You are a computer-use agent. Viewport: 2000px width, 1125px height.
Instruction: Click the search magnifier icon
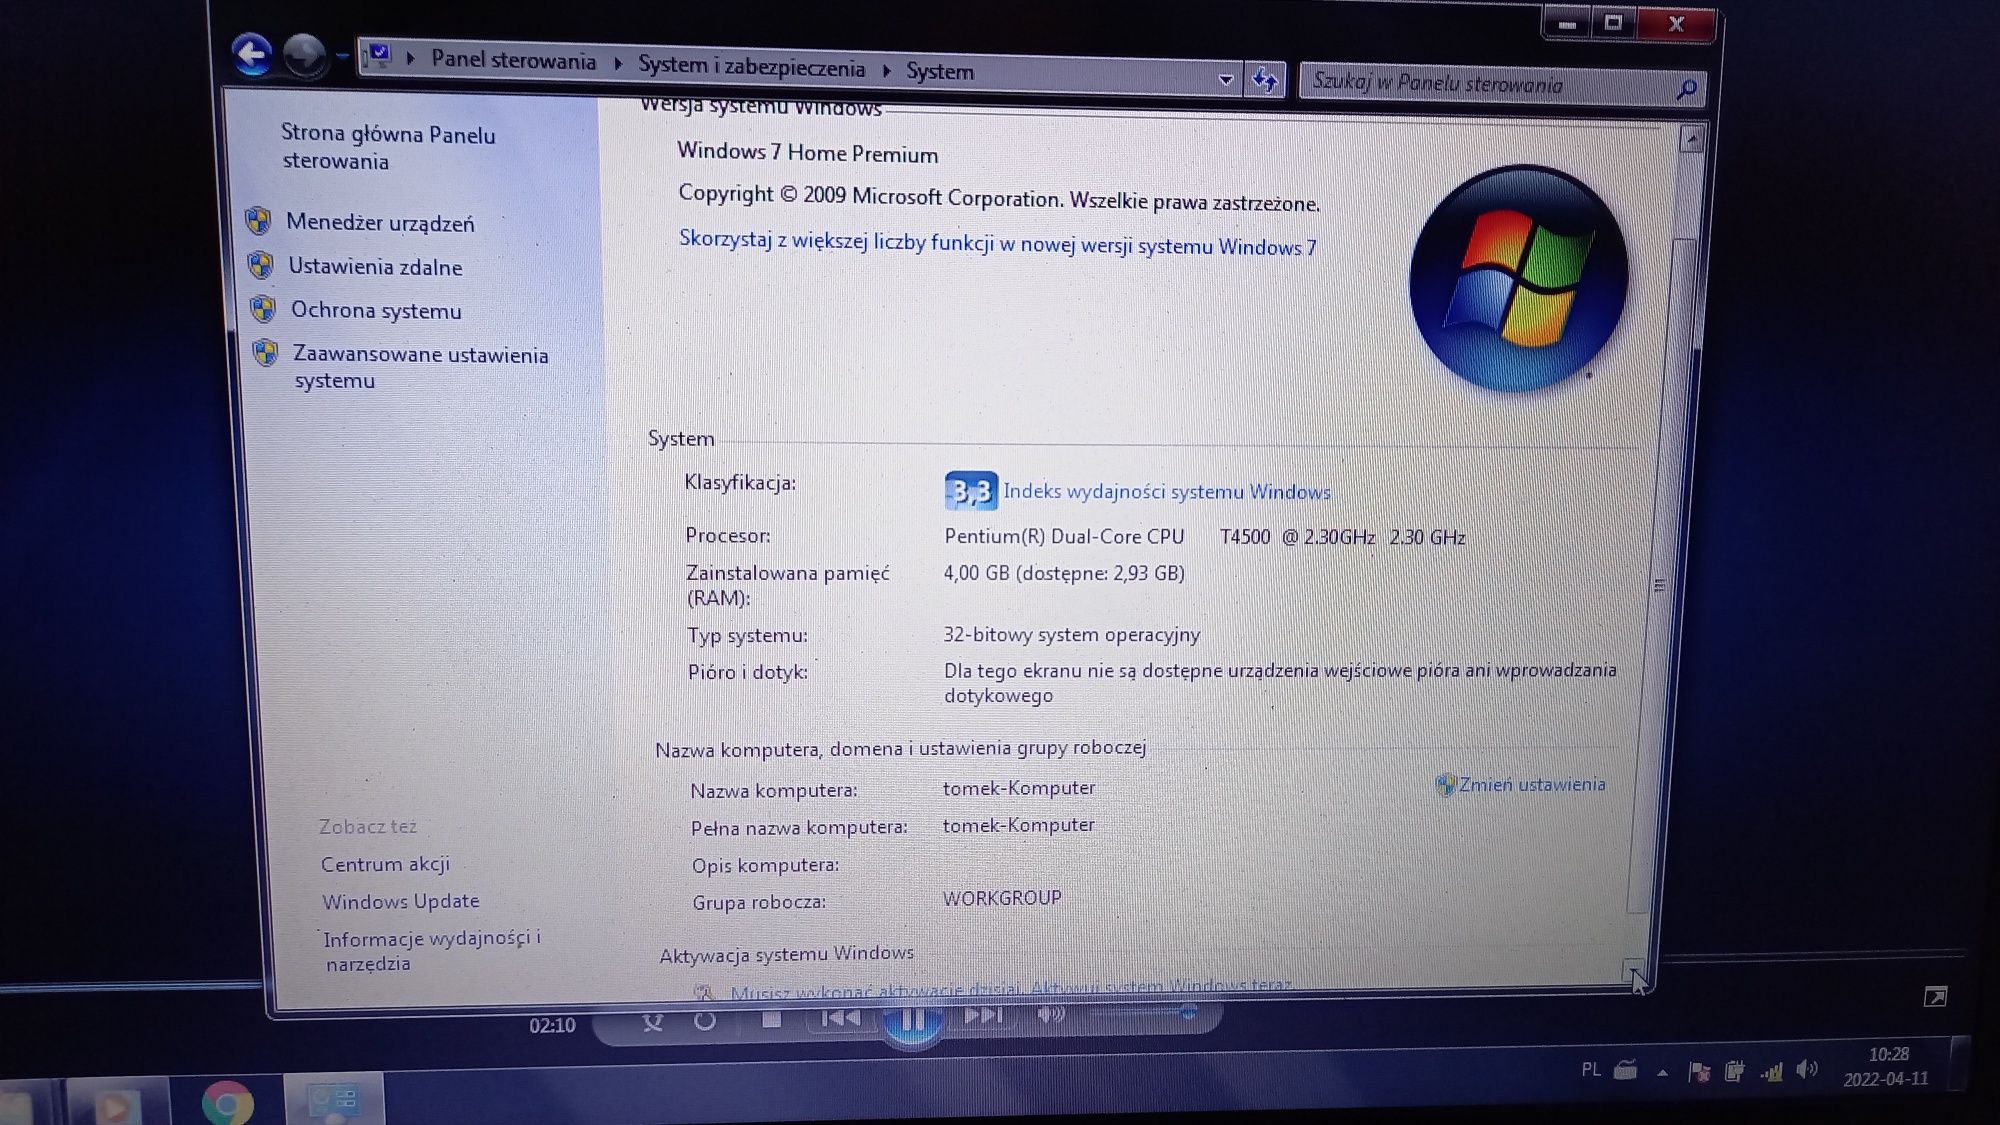pos(1686,90)
